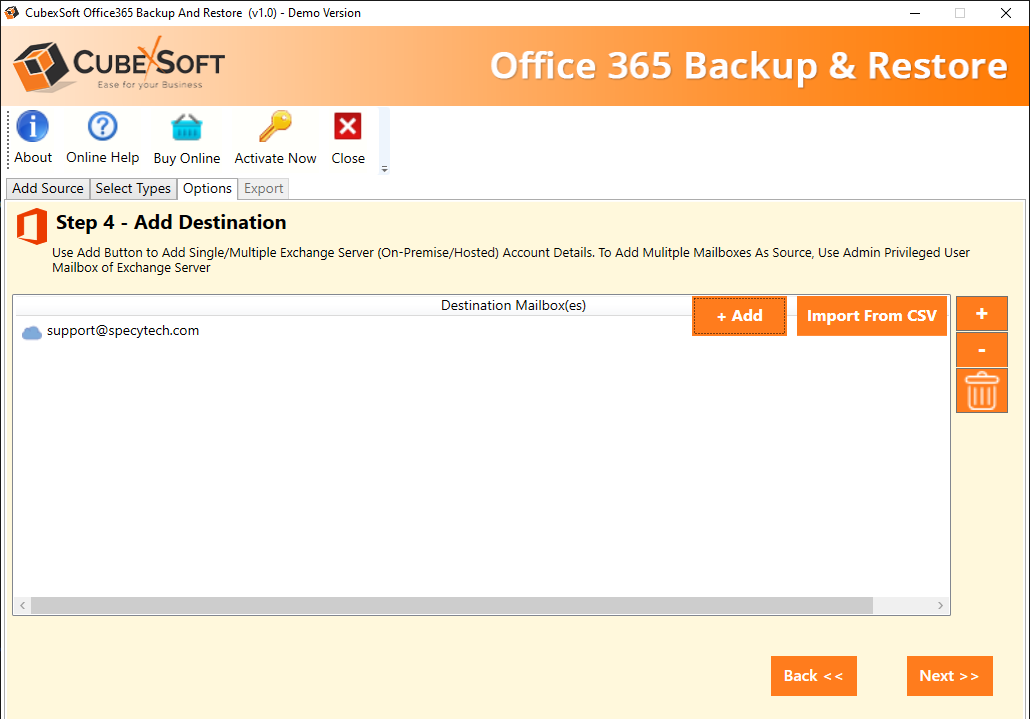Switch to the Select Types tab
The width and height of the screenshot is (1030, 719).
(x=133, y=188)
